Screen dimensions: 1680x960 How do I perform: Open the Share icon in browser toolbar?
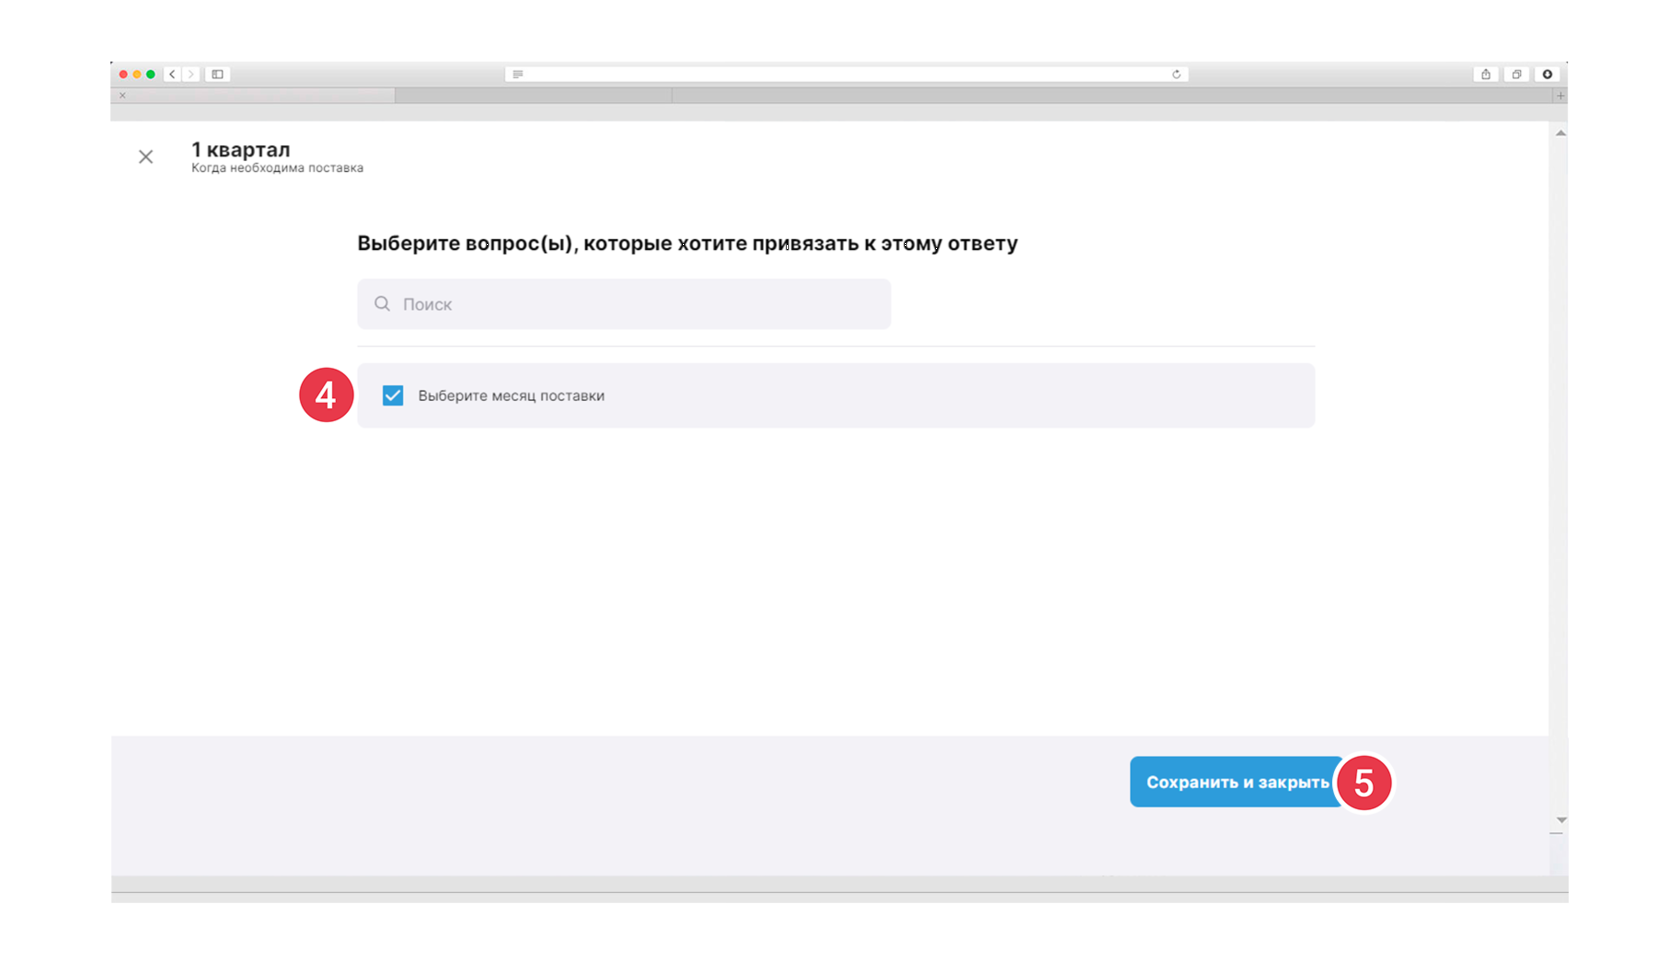(x=1486, y=74)
